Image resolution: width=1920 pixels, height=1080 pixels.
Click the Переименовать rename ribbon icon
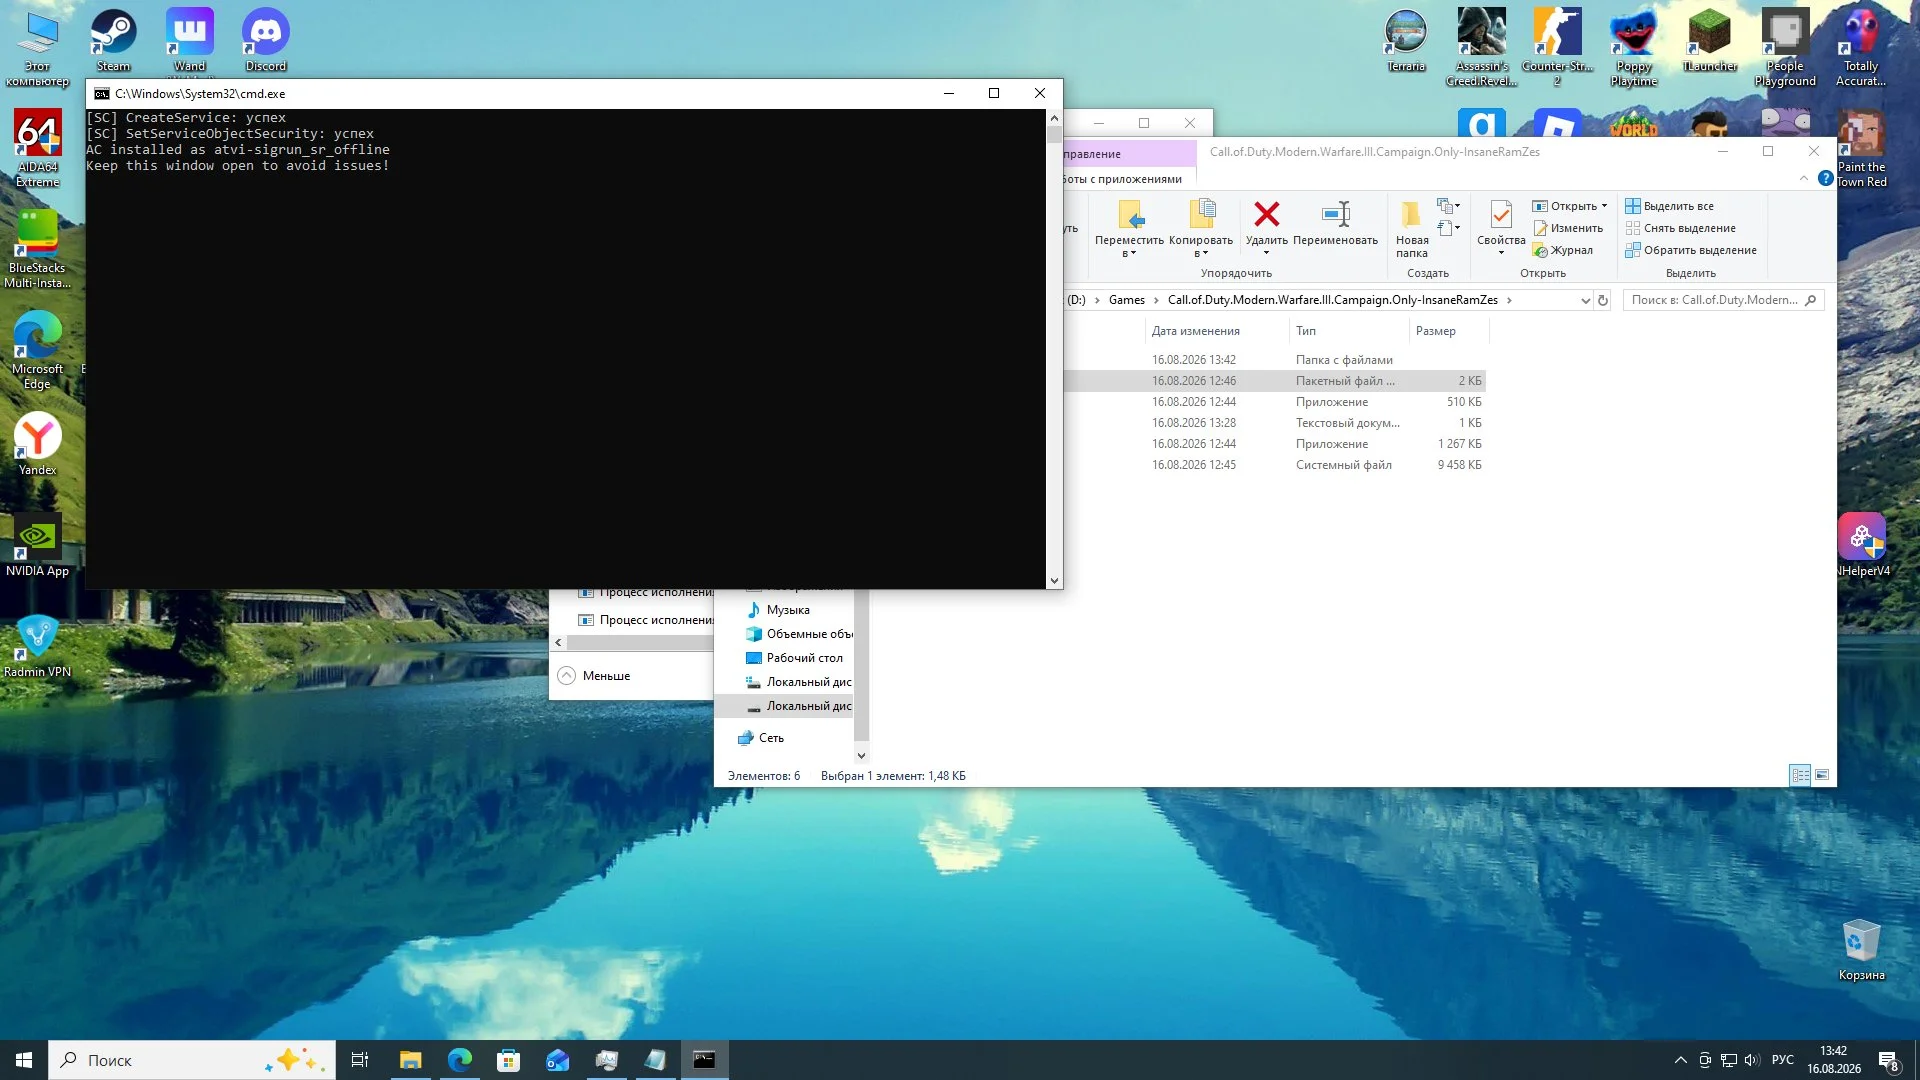(1335, 214)
